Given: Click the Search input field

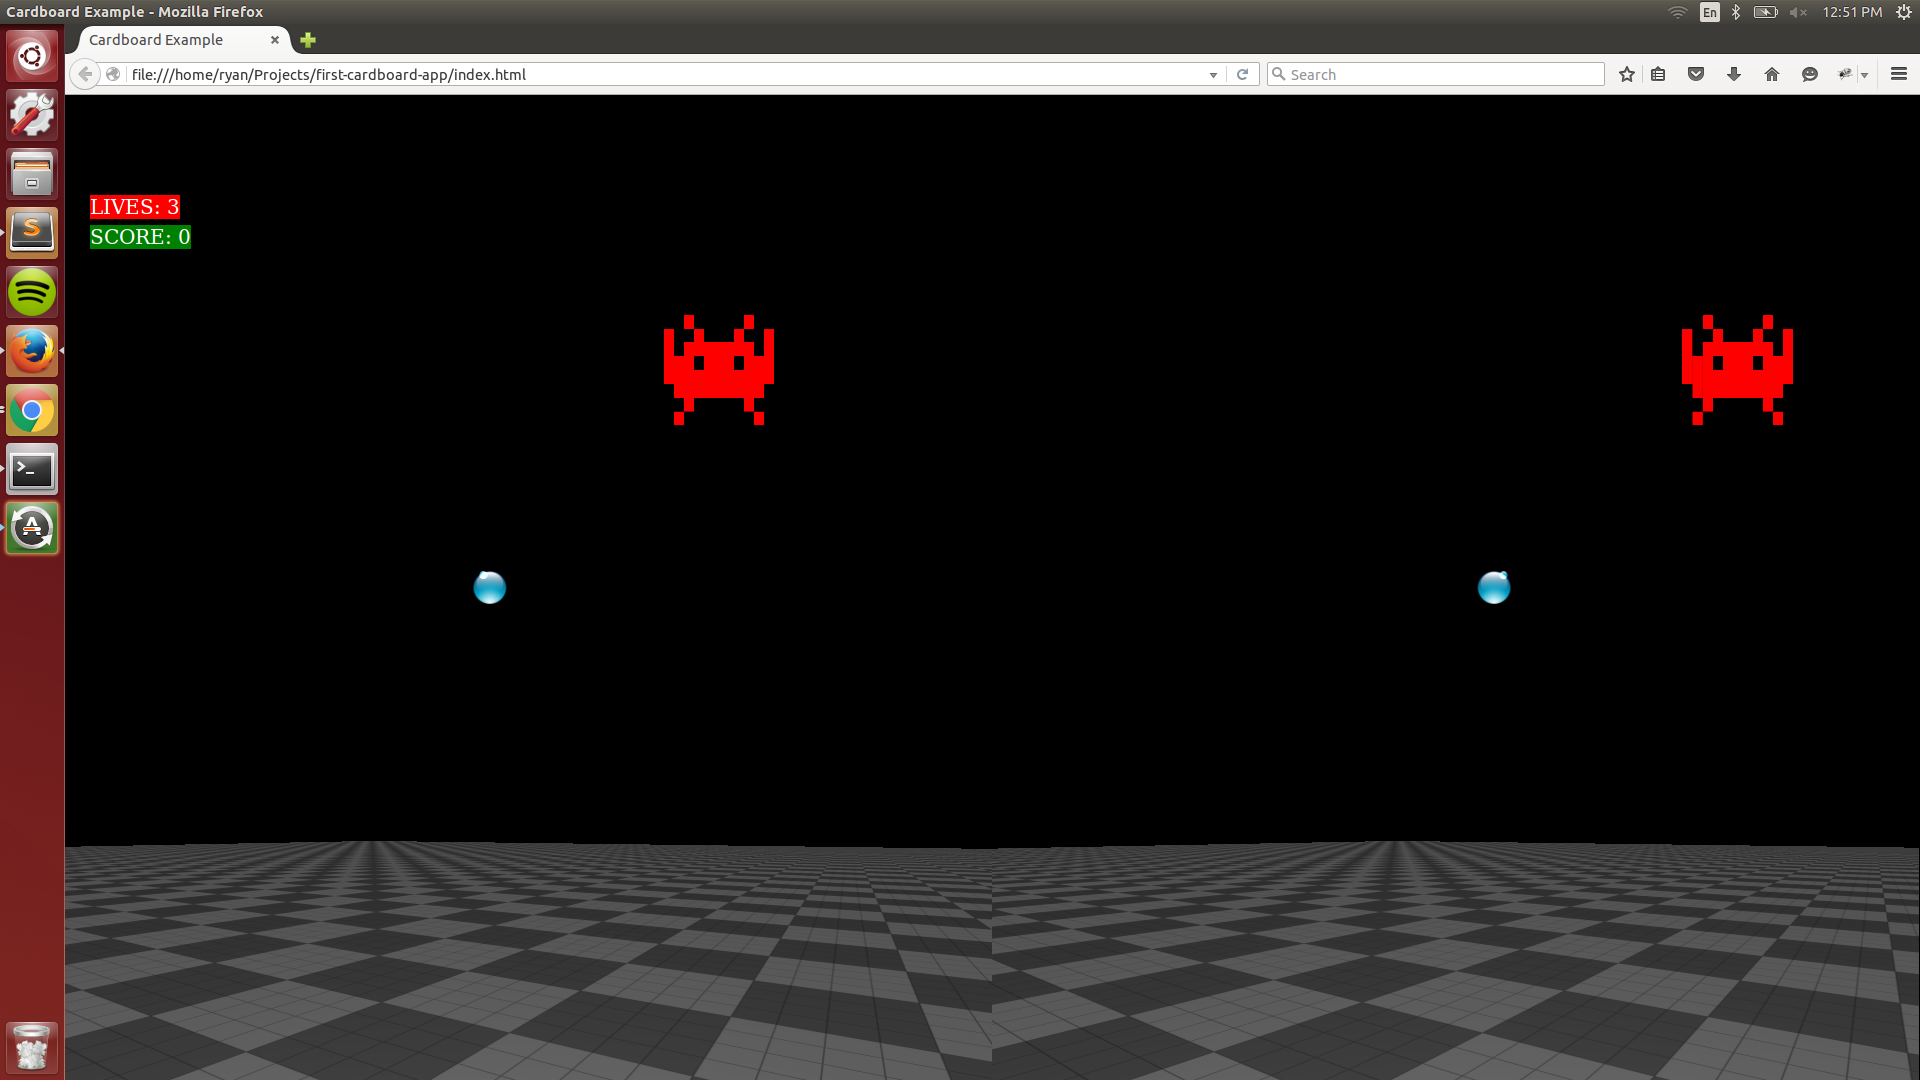Looking at the screenshot, I should coord(1436,74).
